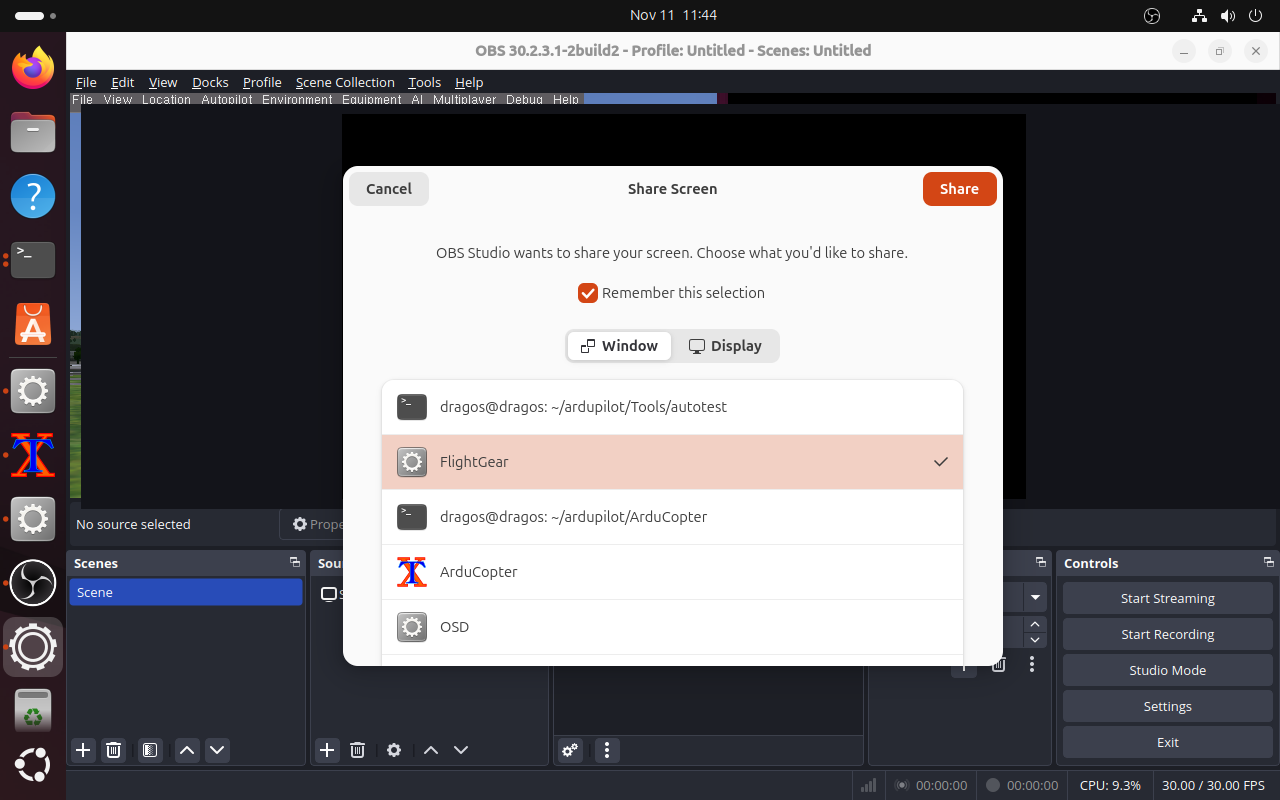
Task: Open Firefox from the dock
Action: click(33, 68)
